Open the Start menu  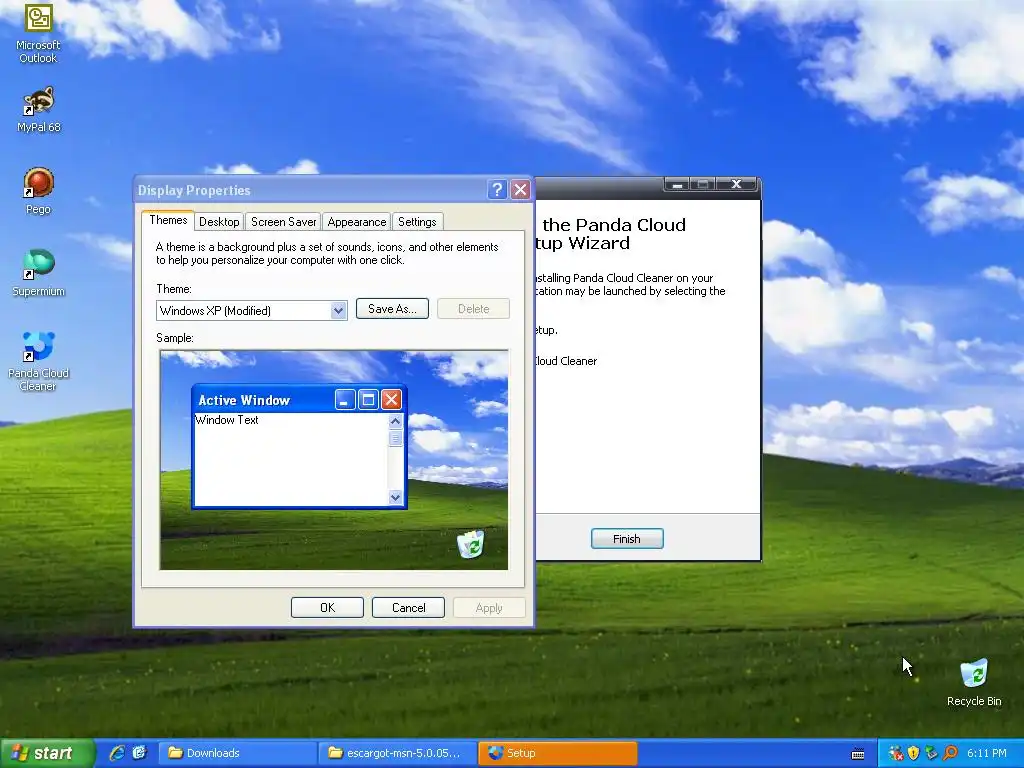tap(46, 753)
